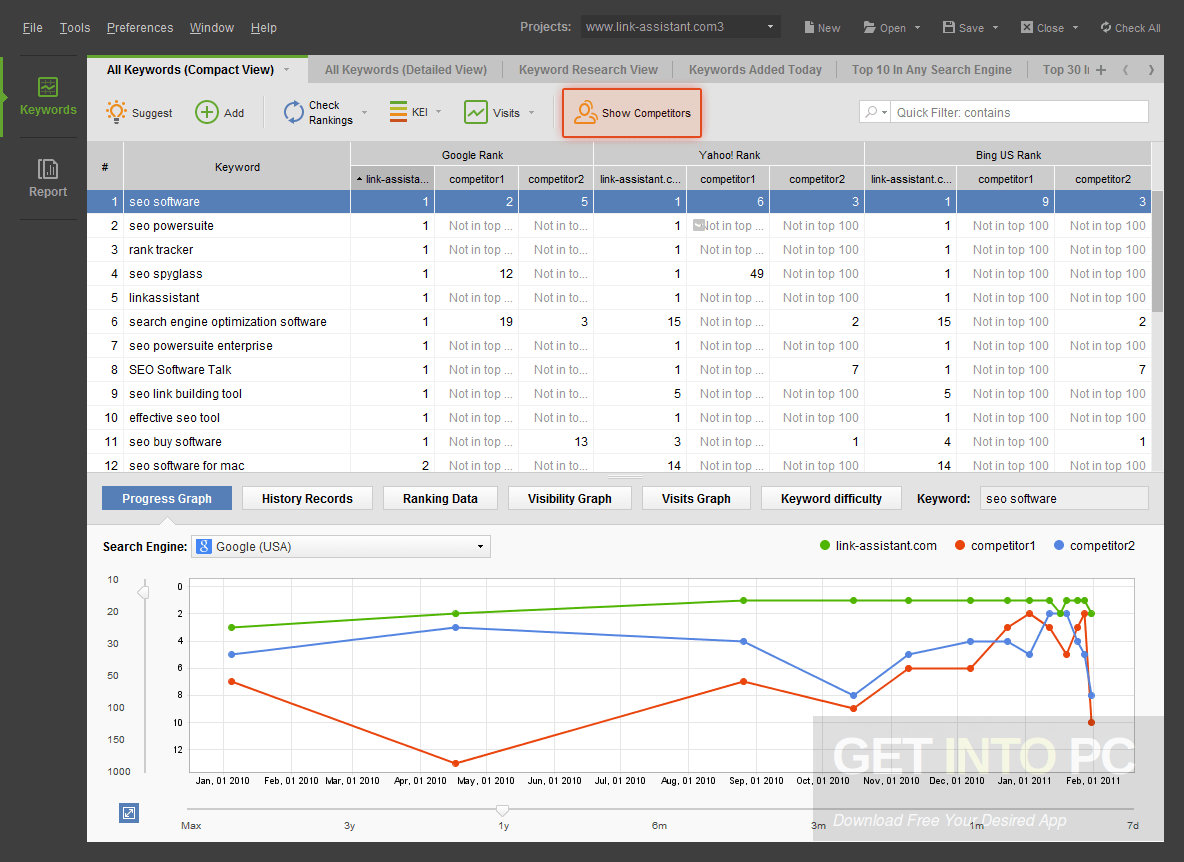Image resolution: width=1184 pixels, height=862 pixels.
Task: Expand the KEI dropdown arrow
Action: click(439, 112)
